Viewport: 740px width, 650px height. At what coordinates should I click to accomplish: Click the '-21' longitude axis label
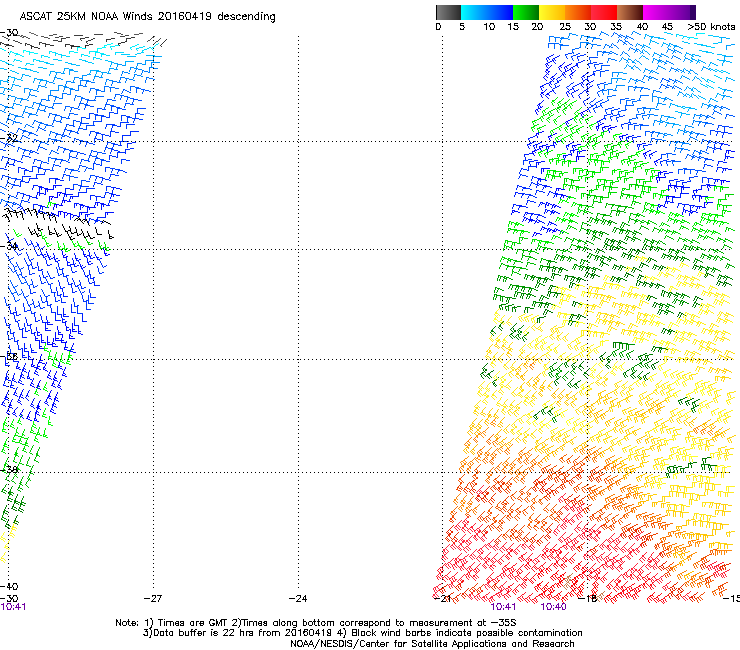point(442,599)
